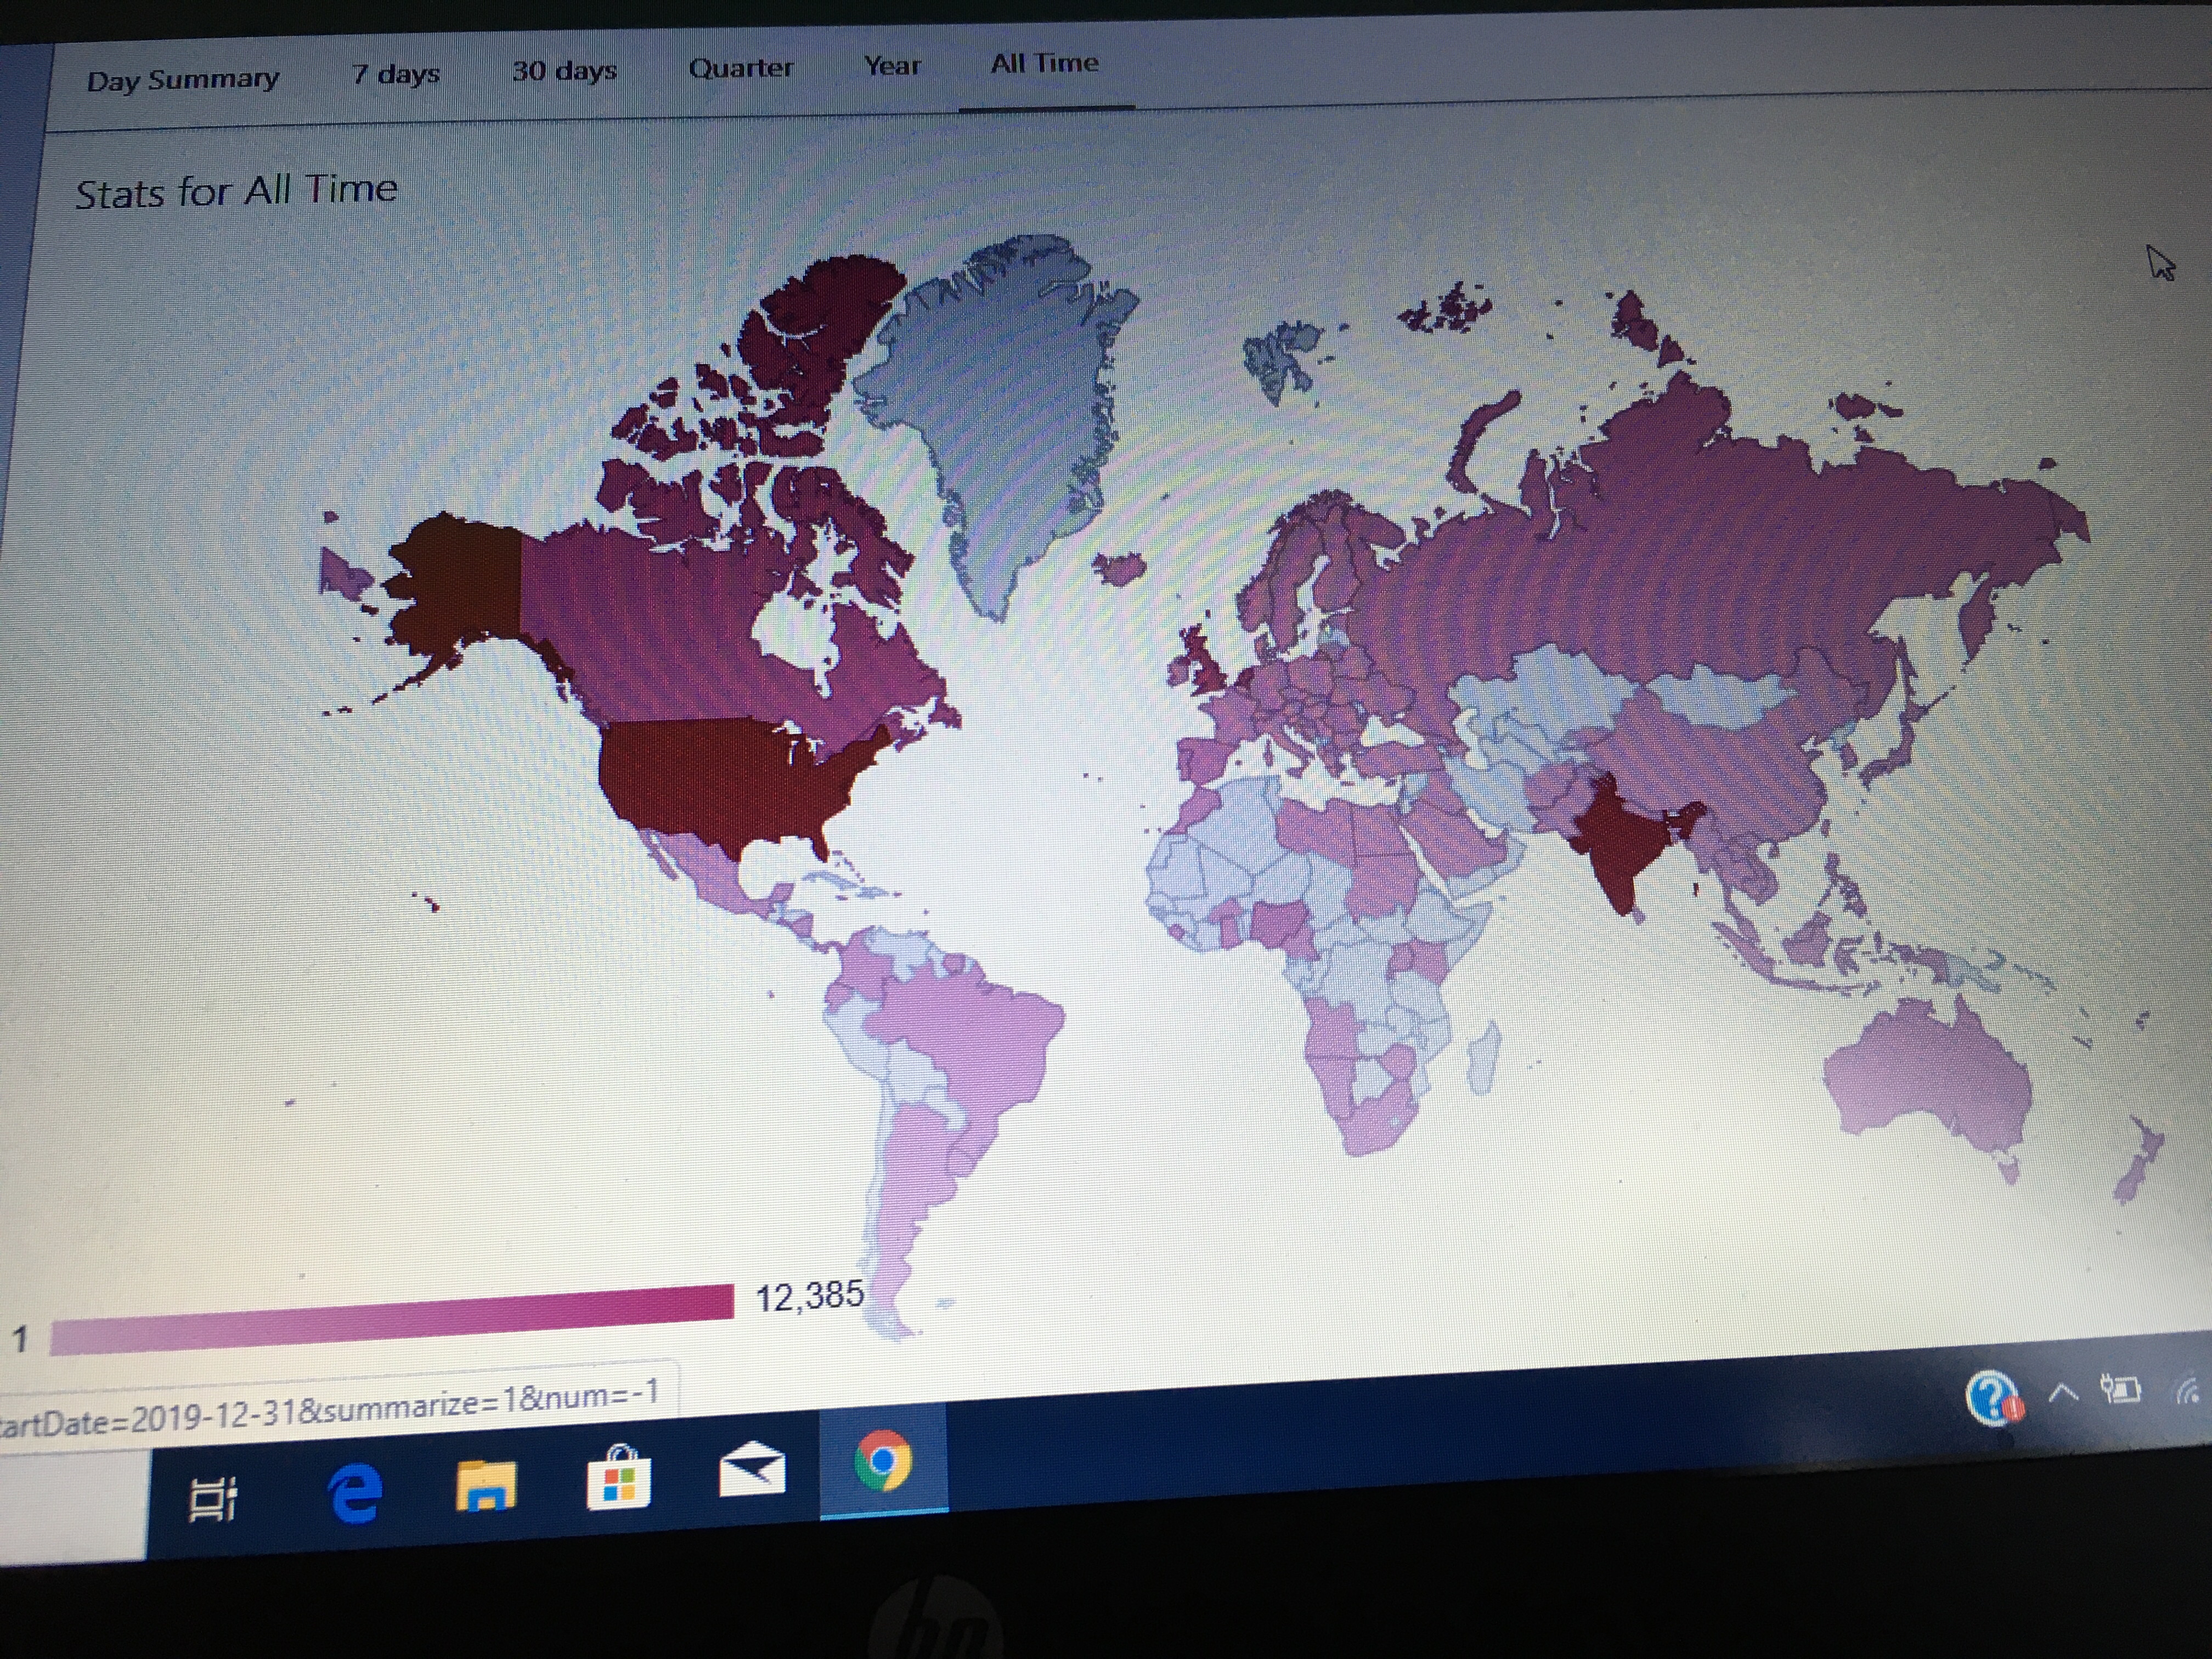
Task: Select the Year tab
Action: [891, 66]
